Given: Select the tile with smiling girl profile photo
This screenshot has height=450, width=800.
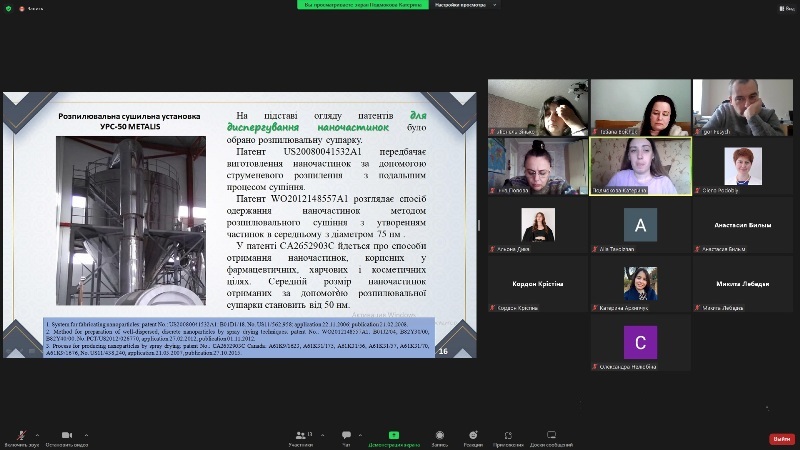Looking at the screenshot, I should (x=640, y=283).
